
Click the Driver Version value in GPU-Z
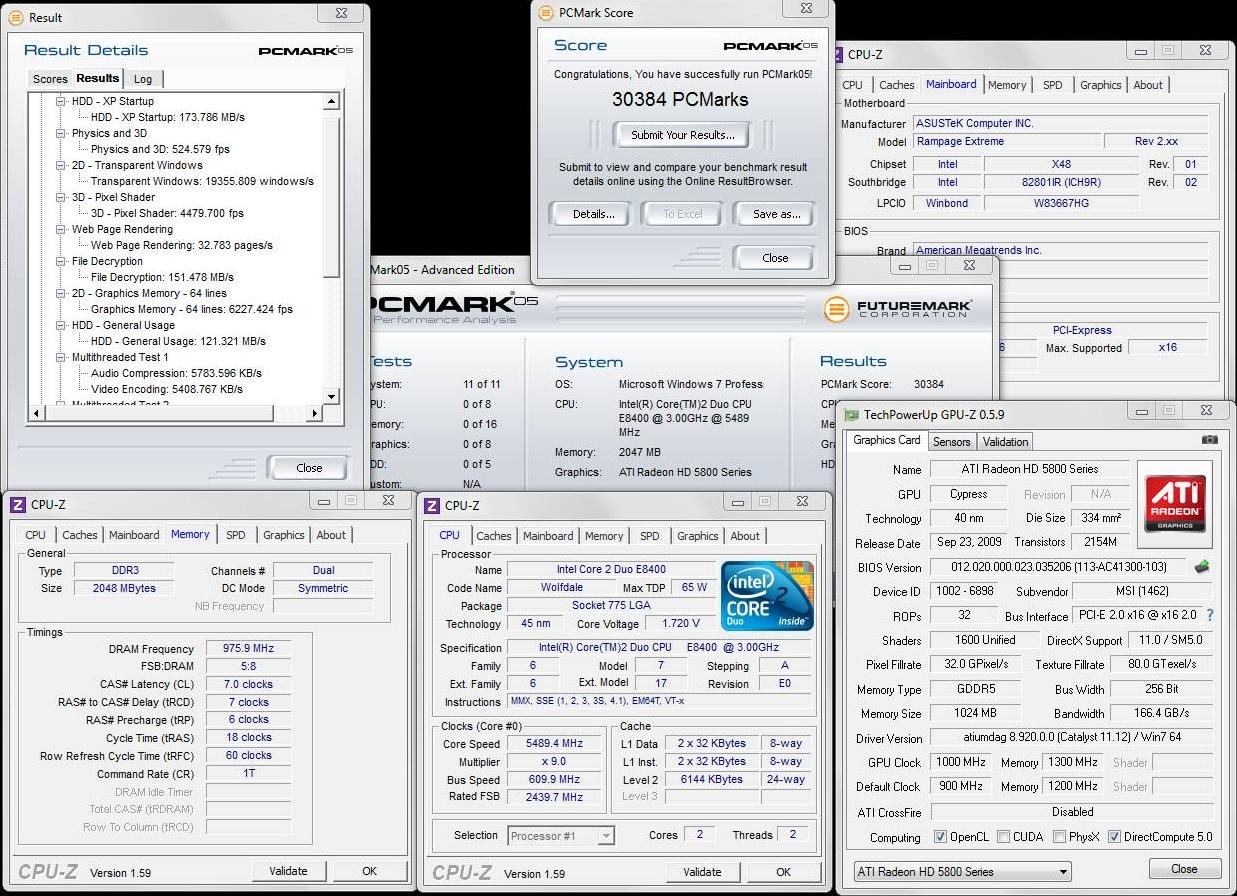pos(1072,738)
